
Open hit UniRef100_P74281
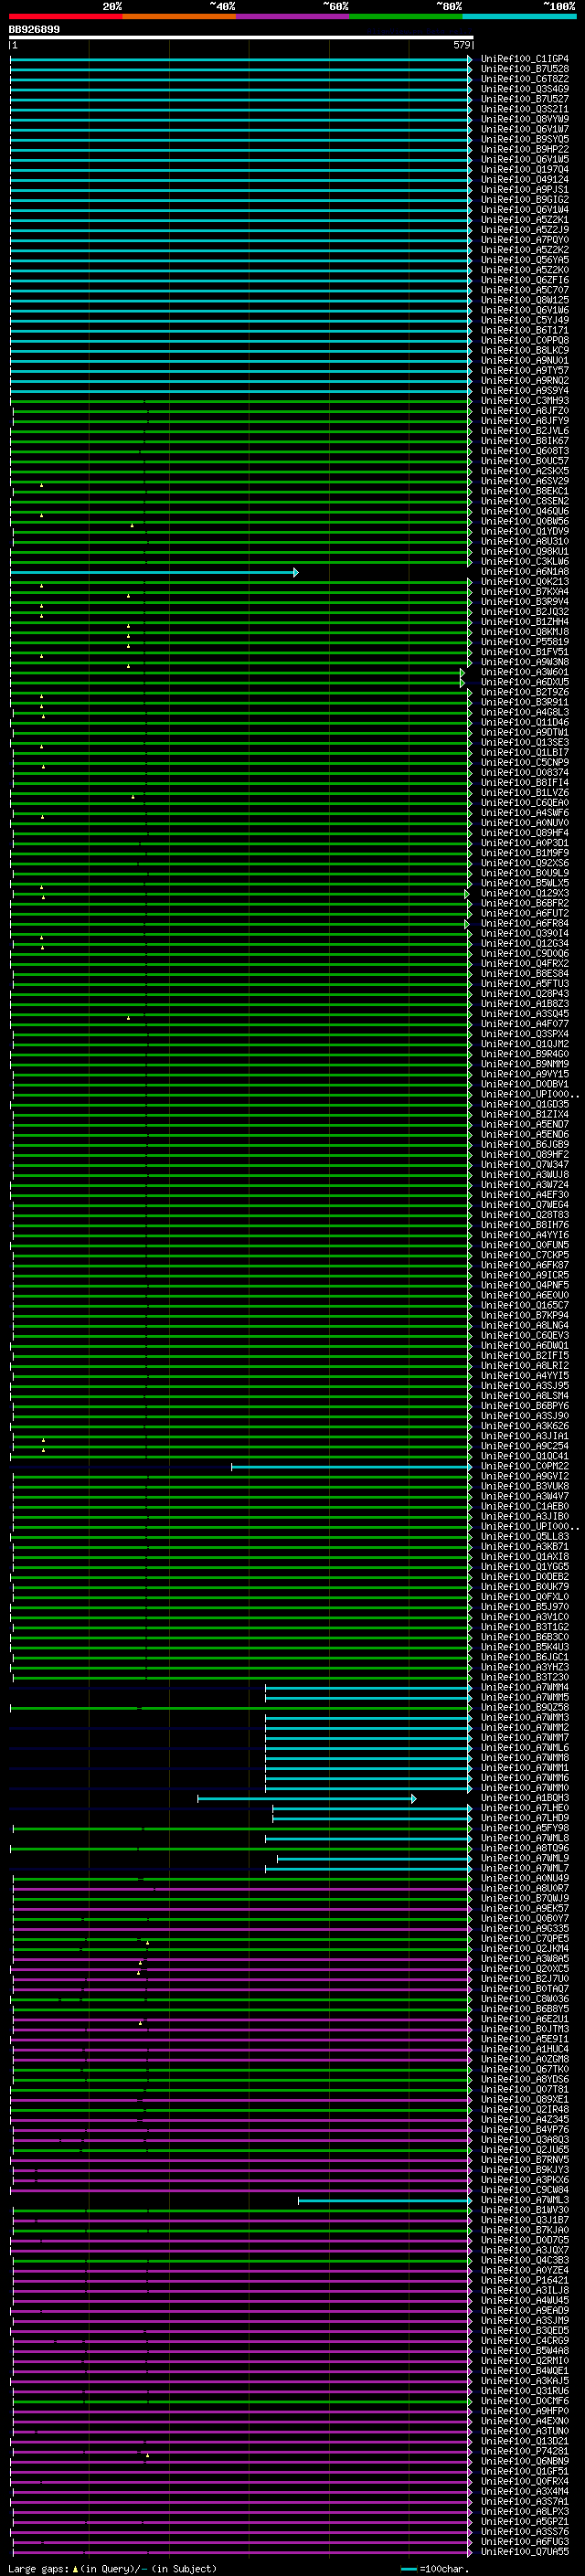525,2452
